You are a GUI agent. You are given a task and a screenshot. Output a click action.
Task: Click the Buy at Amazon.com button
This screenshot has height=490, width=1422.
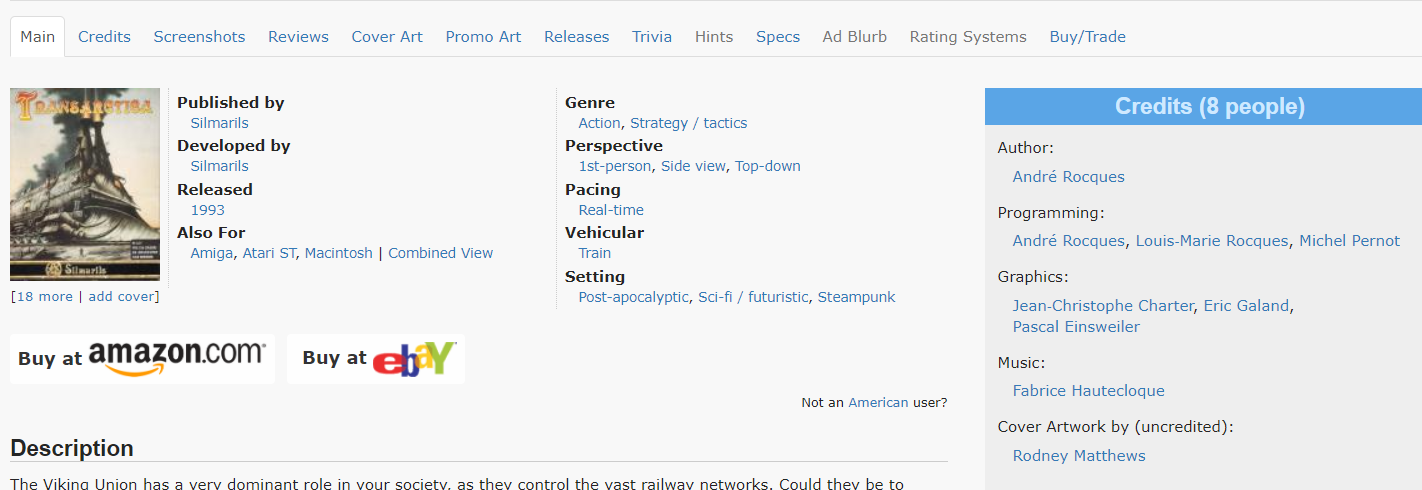[142, 358]
